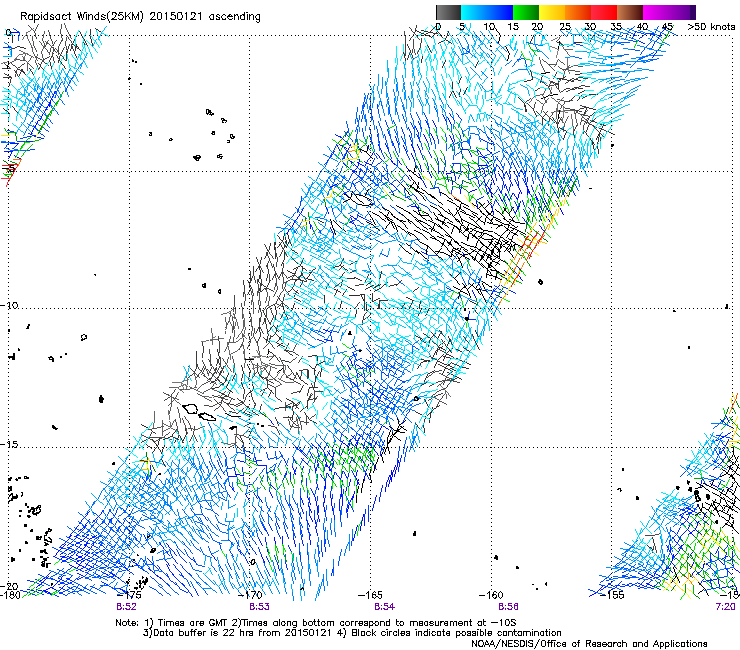Click the '-170' longitude axis label
The width and height of the screenshot is (740, 650).
(251, 595)
